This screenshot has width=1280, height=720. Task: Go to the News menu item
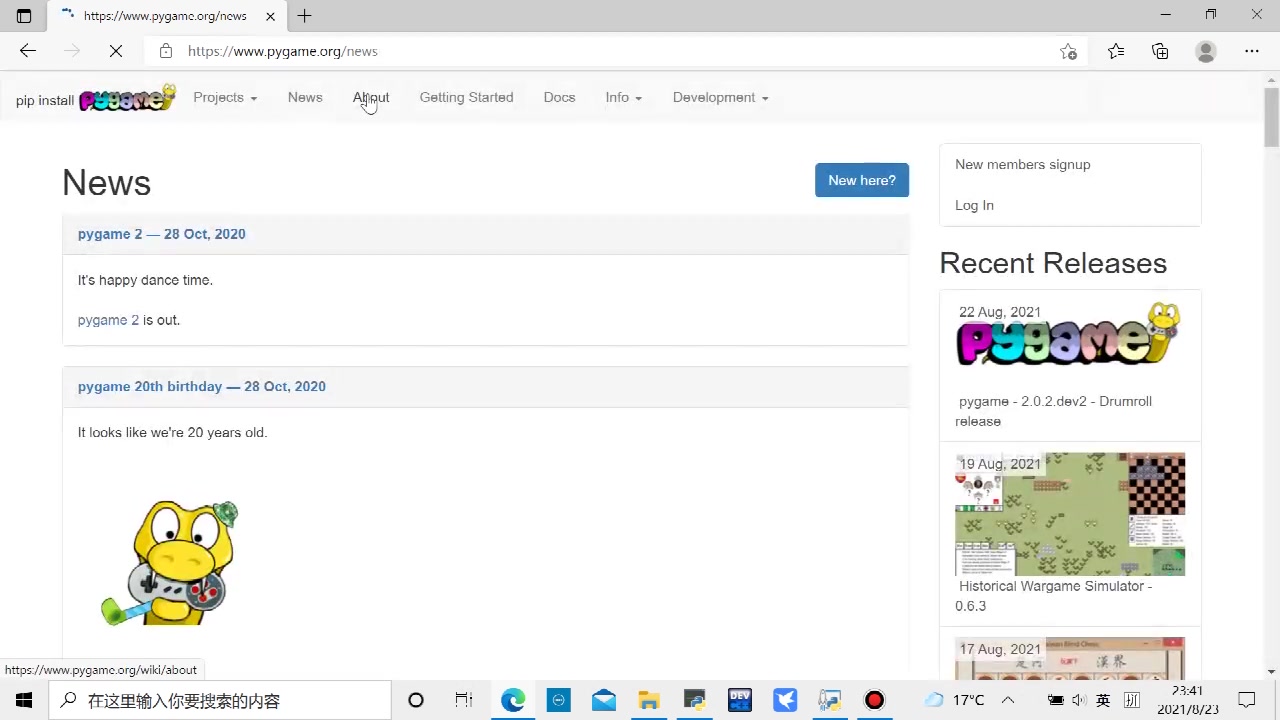(305, 97)
